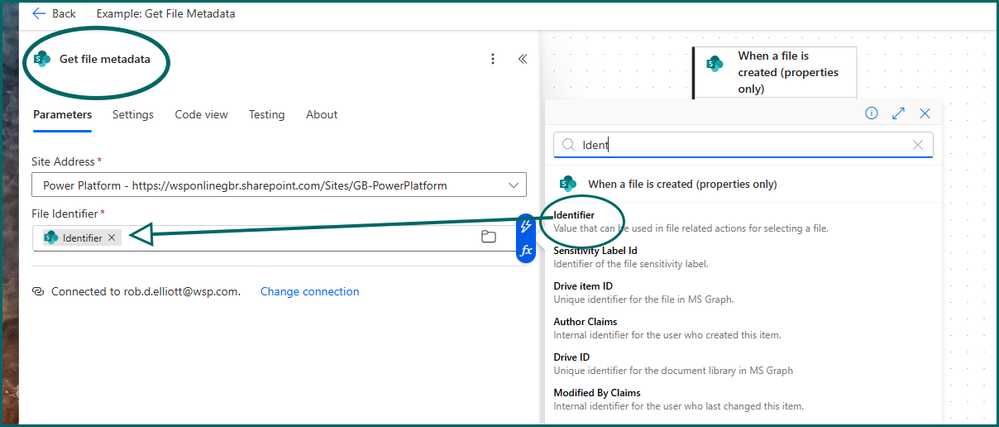The image size is (999, 427).
Task: Click the SharePoint icon beside Get file metadata
Action: pyautogui.click(x=42, y=59)
